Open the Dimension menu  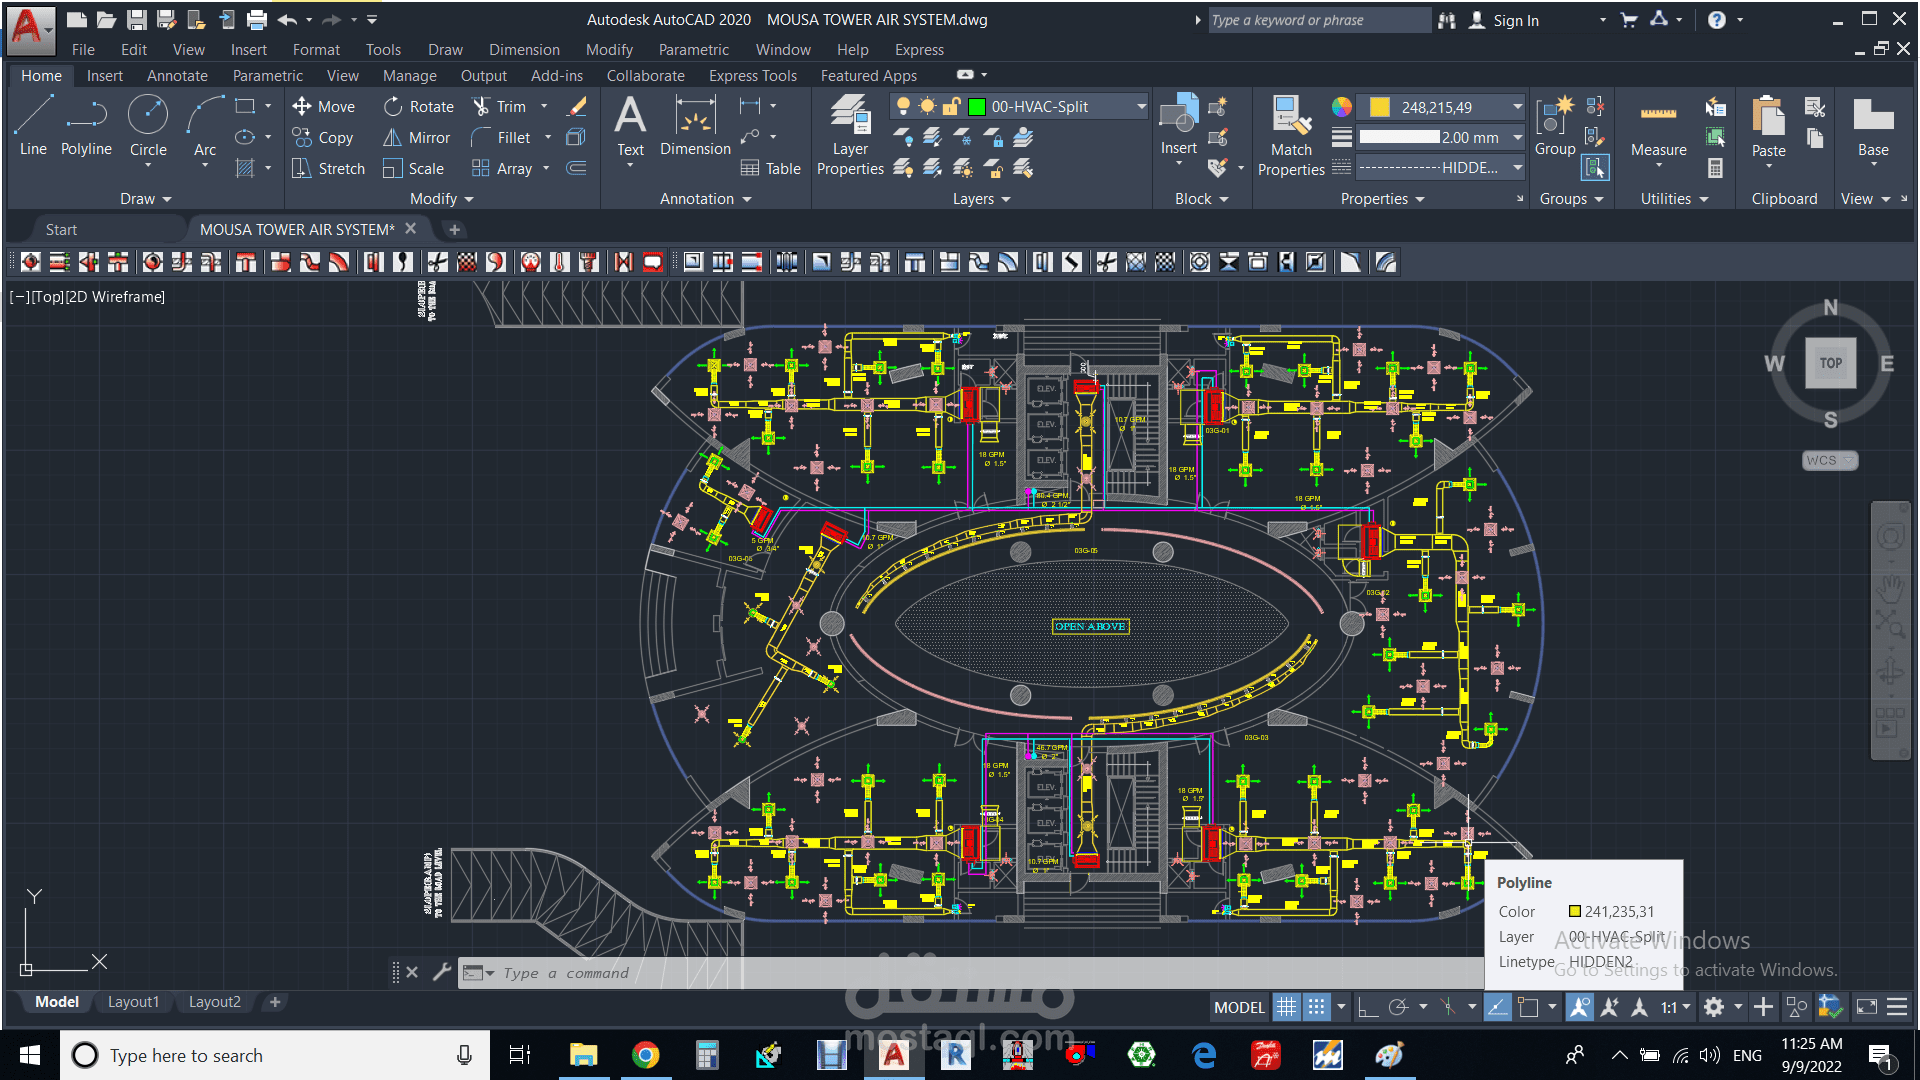click(x=524, y=50)
